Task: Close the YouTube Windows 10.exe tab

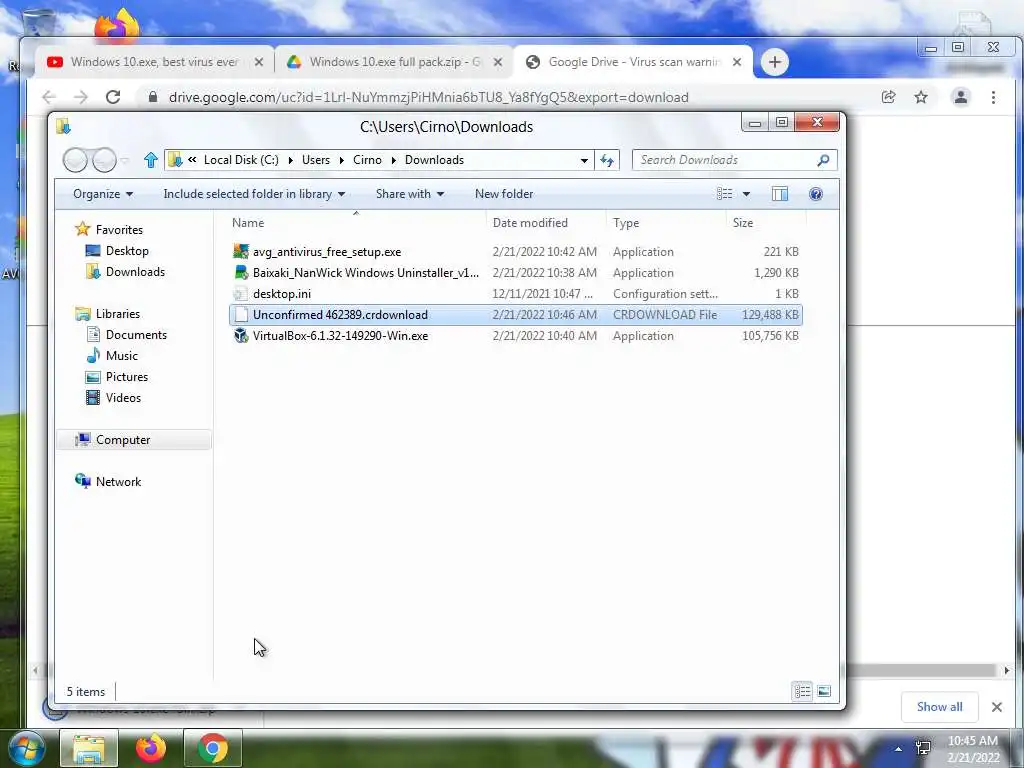Action: pos(259,62)
